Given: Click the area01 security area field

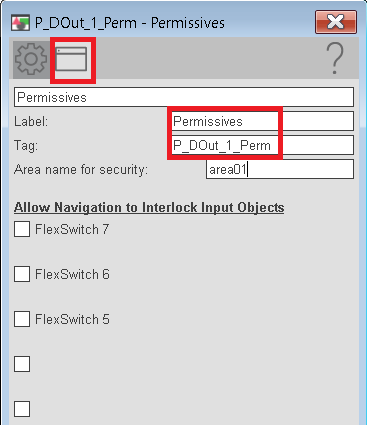Looking at the screenshot, I should 280,169.
